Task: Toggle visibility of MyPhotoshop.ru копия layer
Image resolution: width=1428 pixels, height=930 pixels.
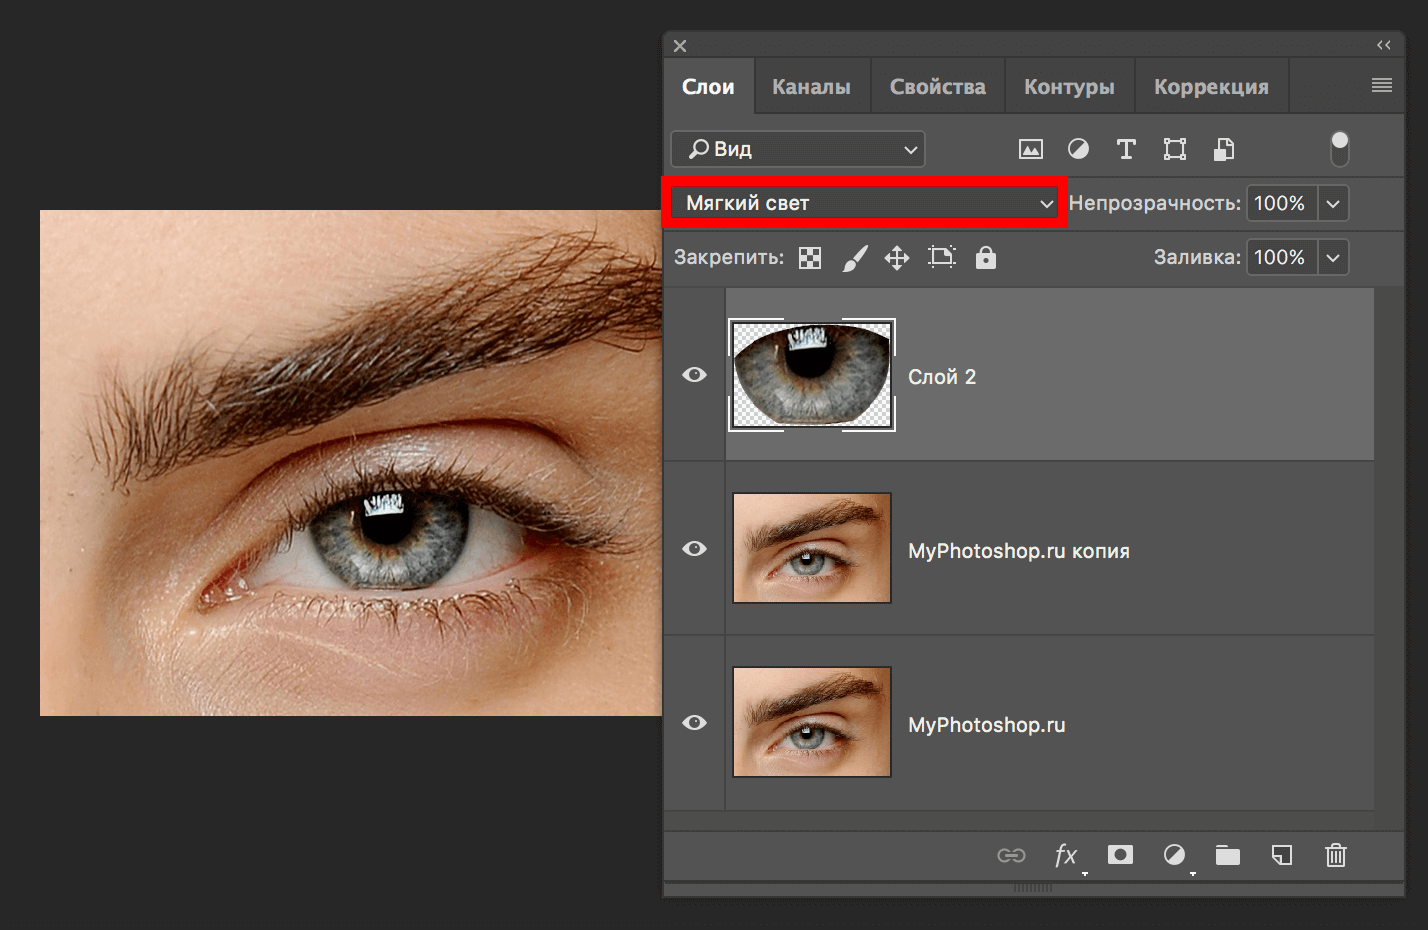Action: (694, 549)
